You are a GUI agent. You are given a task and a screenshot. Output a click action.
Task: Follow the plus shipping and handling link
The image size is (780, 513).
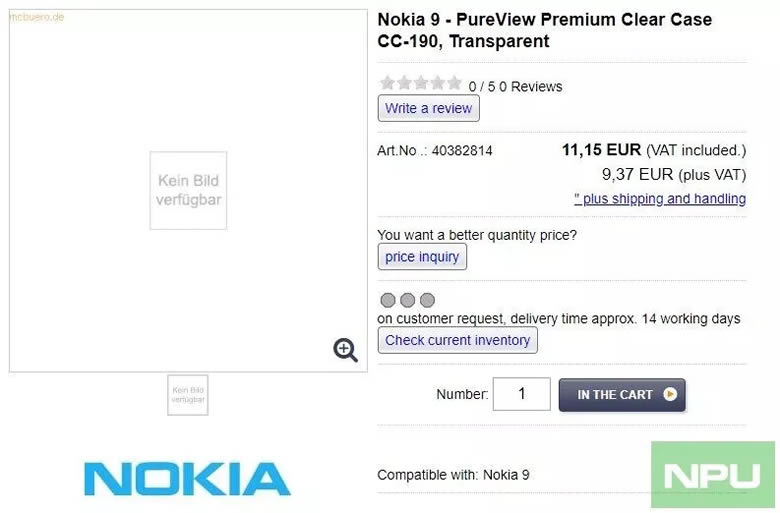tap(660, 199)
